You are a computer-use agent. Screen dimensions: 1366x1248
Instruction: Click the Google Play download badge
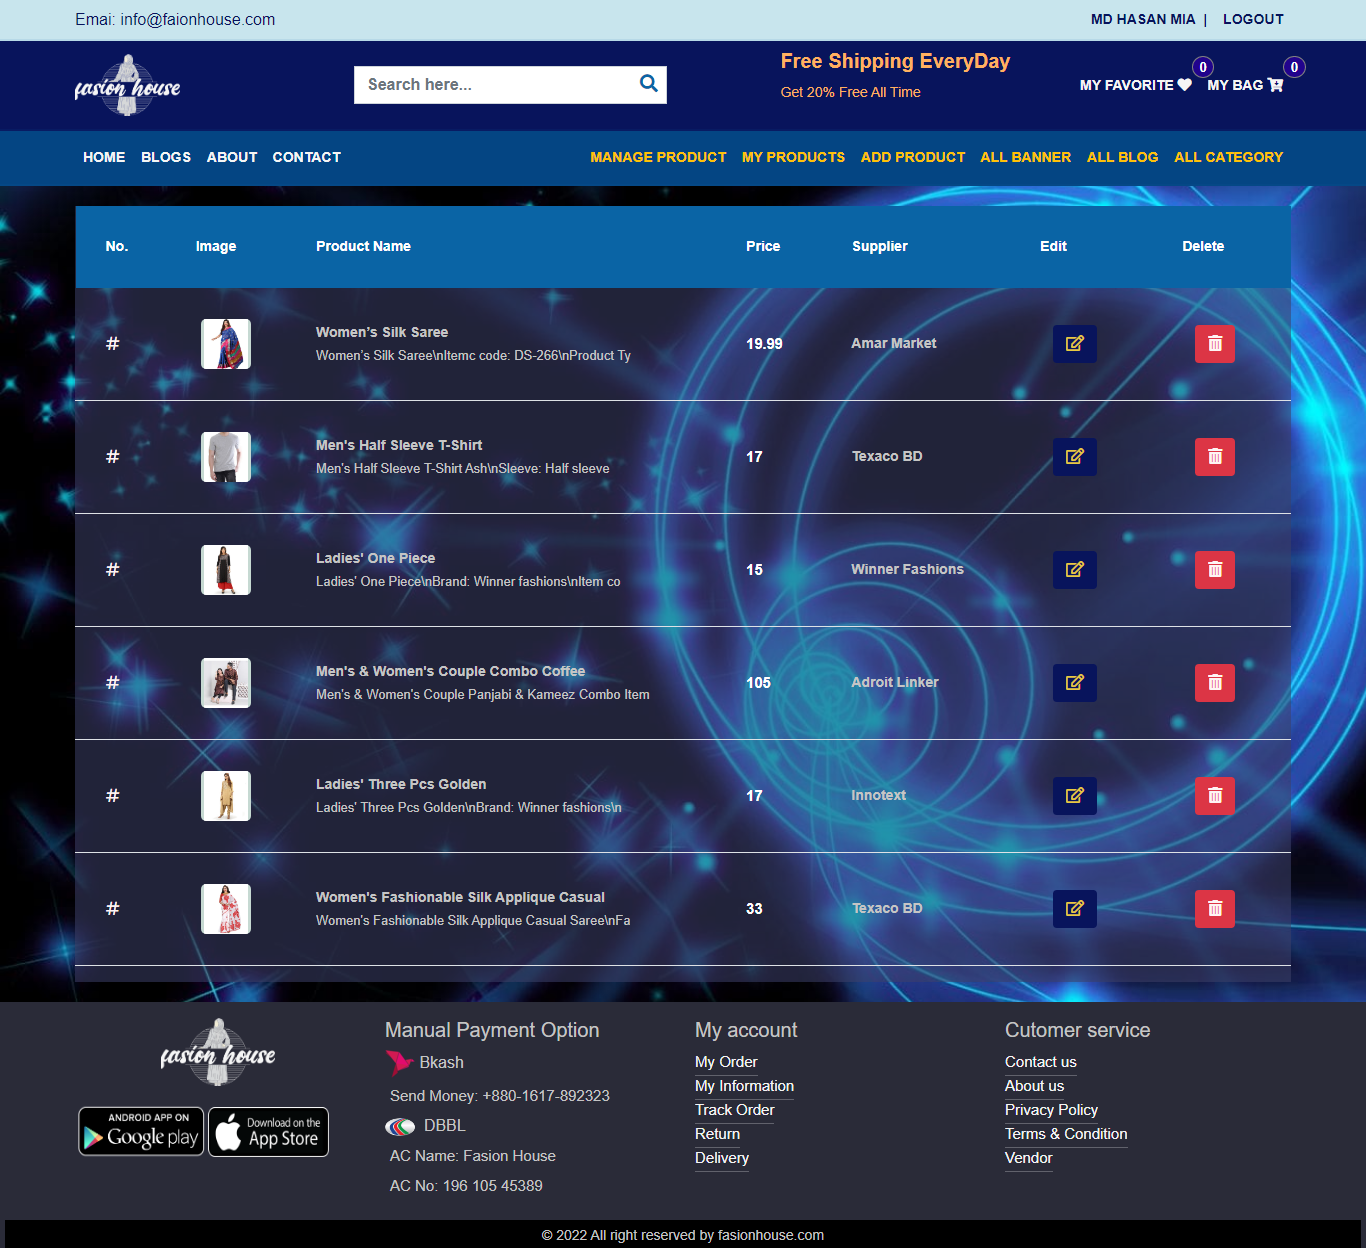tap(141, 1132)
